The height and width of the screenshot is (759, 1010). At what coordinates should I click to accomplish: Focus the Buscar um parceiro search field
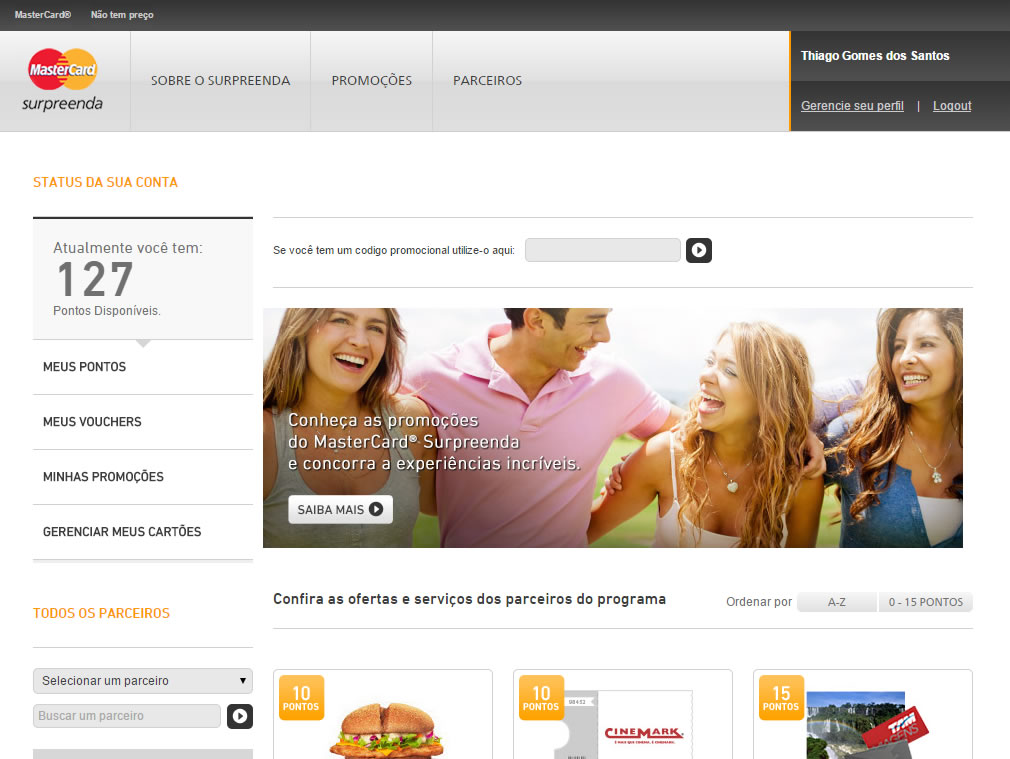click(127, 716)
